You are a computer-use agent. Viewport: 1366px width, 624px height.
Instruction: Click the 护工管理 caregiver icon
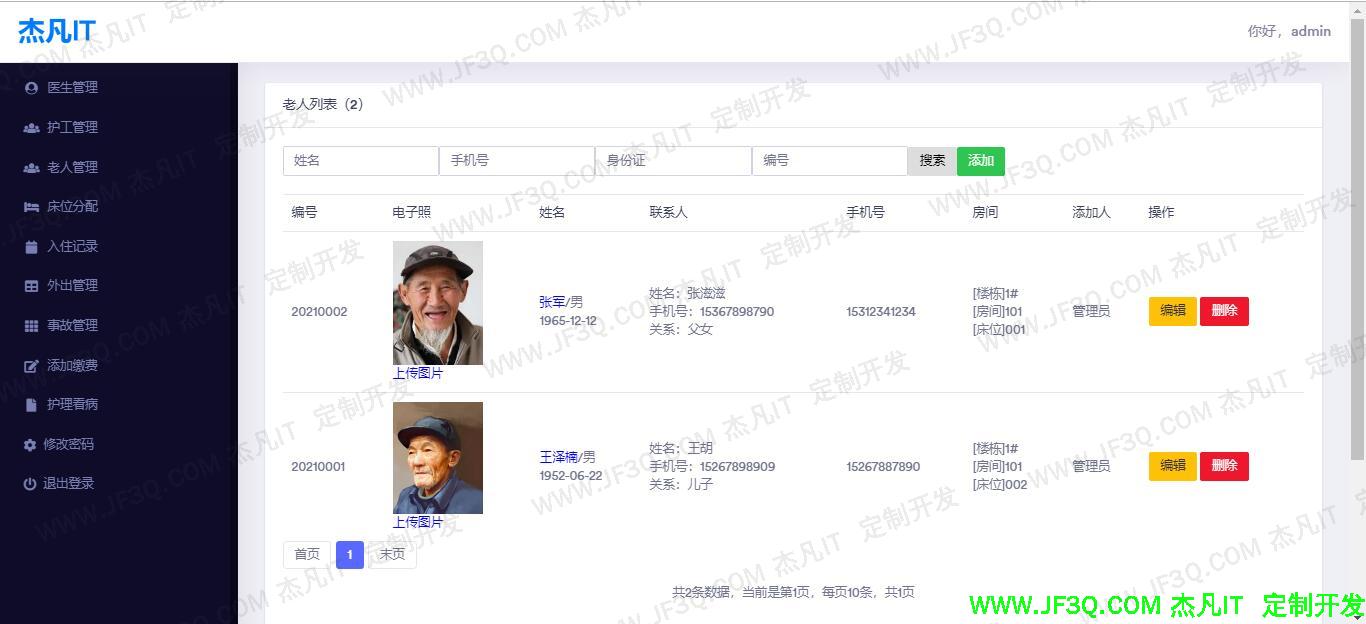30,127
